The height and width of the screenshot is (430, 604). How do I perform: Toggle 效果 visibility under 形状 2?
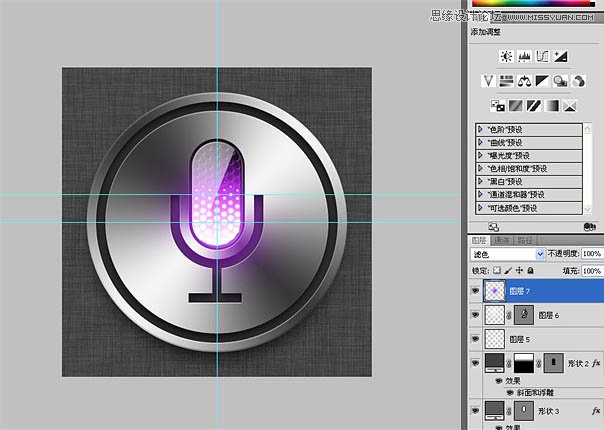498,381
